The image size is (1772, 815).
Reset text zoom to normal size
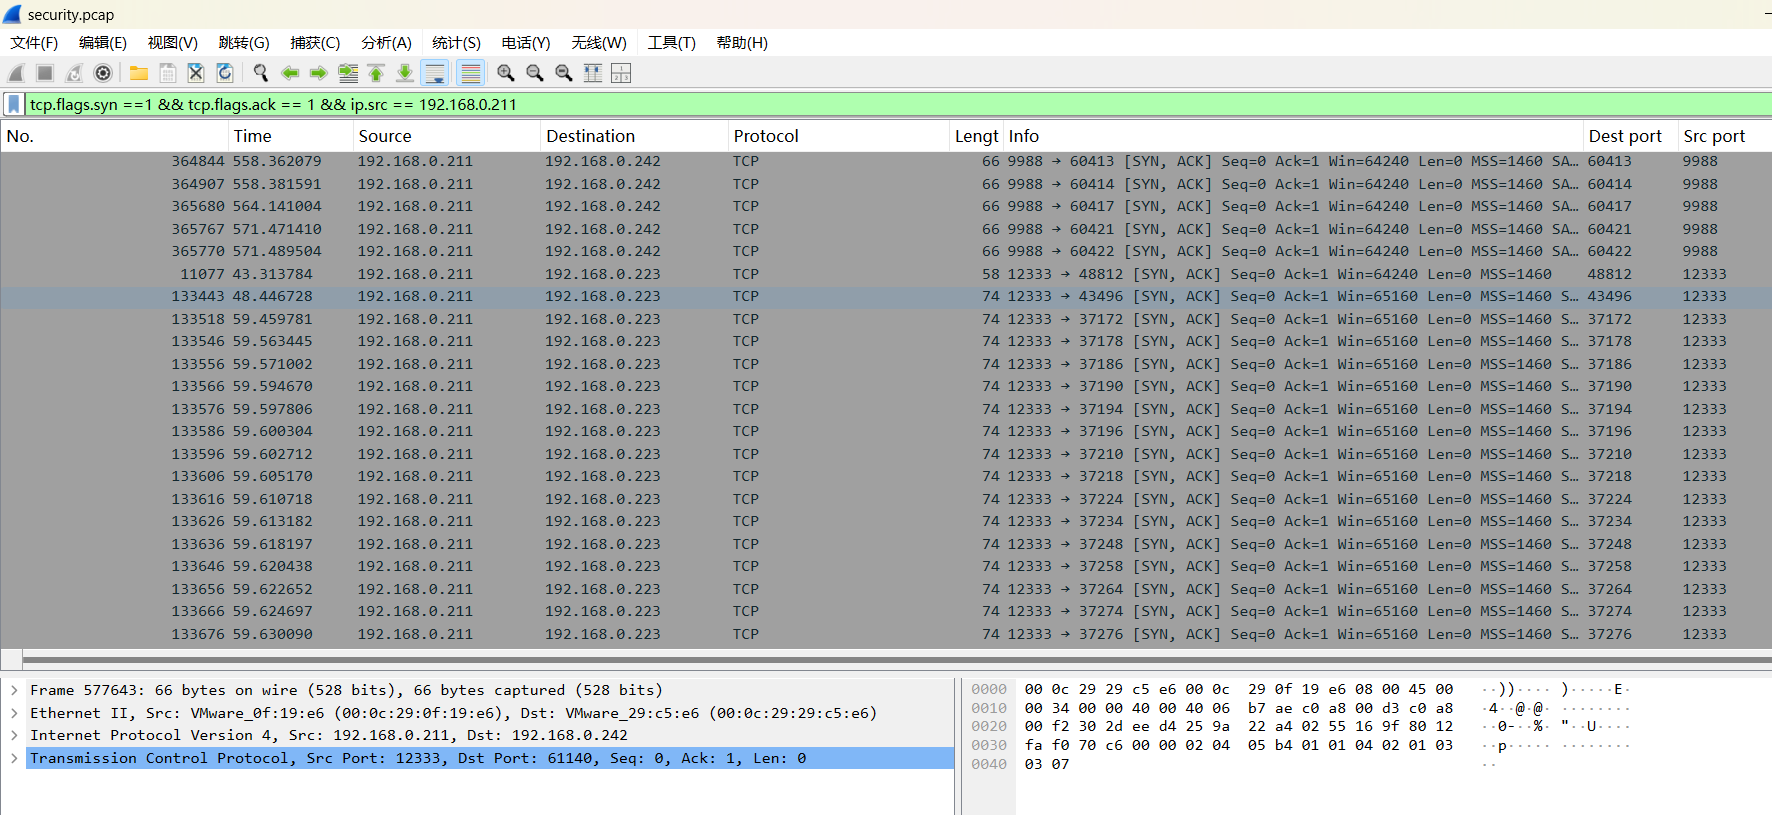(564, 73)
